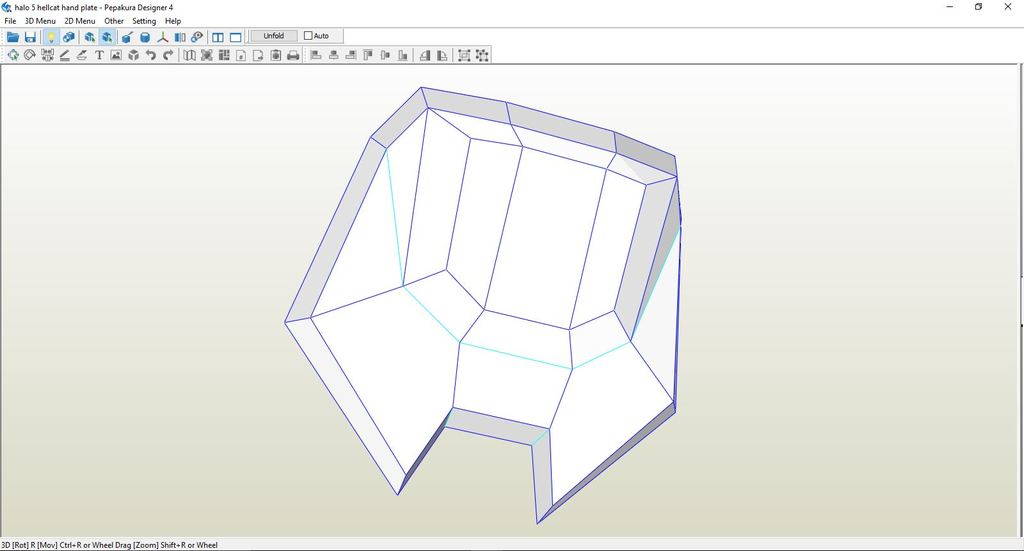Screen dimensions: 1024x551
Task: Click the first protractor-shaped angle icon
Action: [425, 55]
